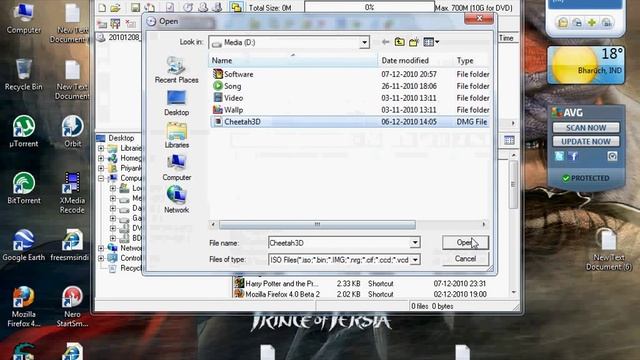640x360 pixels.
Task: Select Network in the dialog places bar
Action: coord(176,200)
